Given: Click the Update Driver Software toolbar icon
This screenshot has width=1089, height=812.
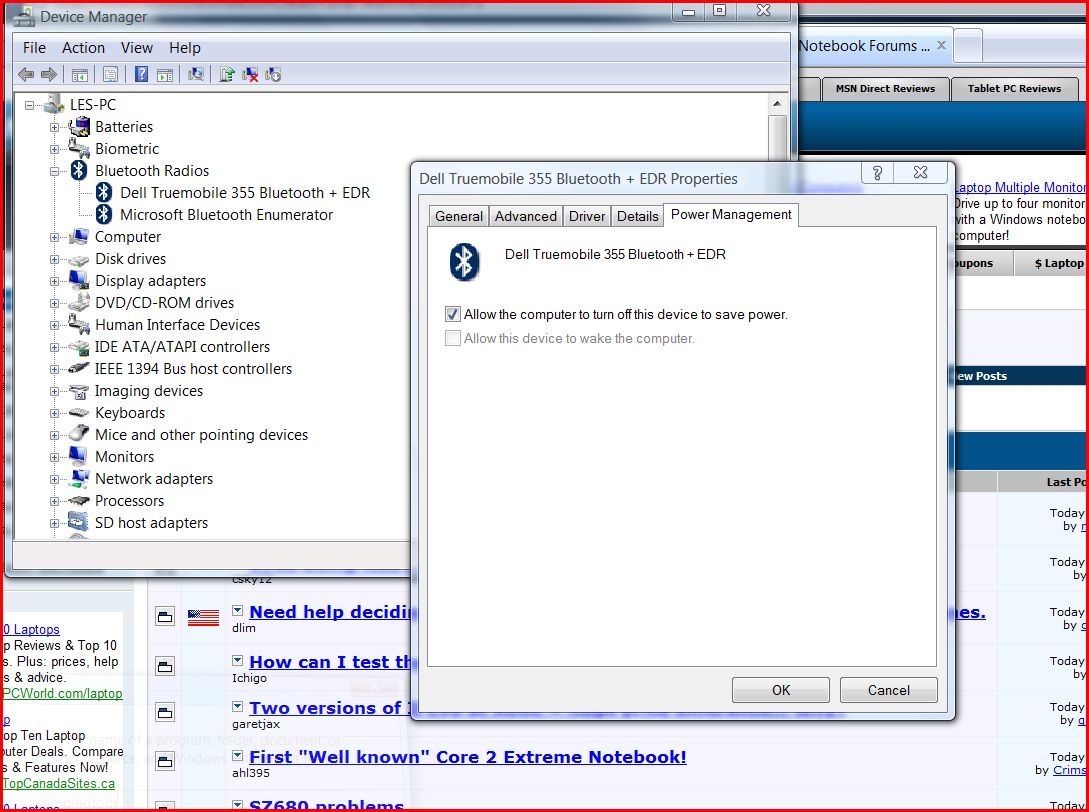Looking at the screenshot, I should [226, 74].
